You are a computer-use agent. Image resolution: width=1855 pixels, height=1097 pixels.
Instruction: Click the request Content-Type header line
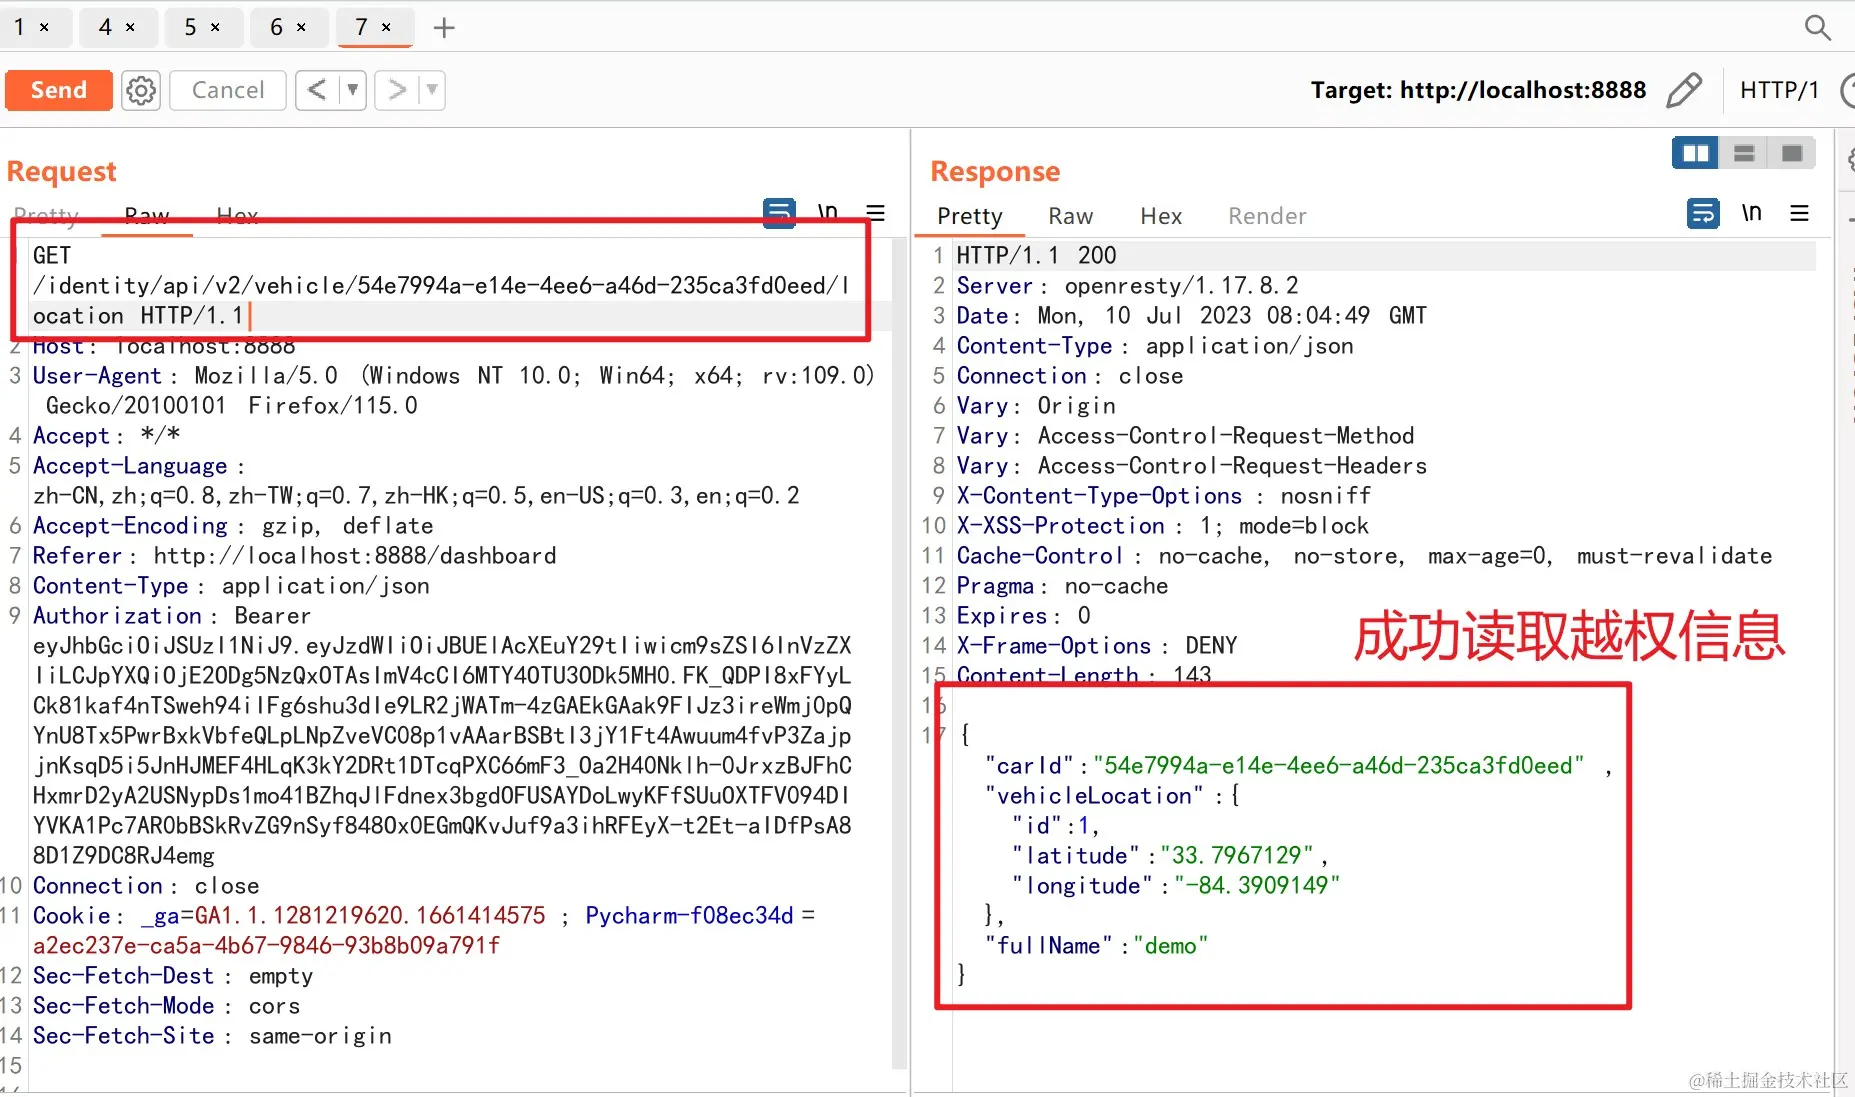click(231, 586)
